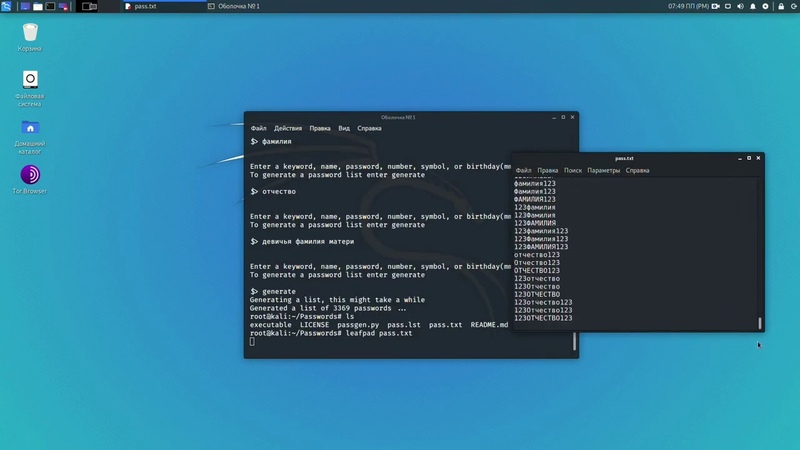Open Leafpad's Параметры menu

(x=604, y=170)
